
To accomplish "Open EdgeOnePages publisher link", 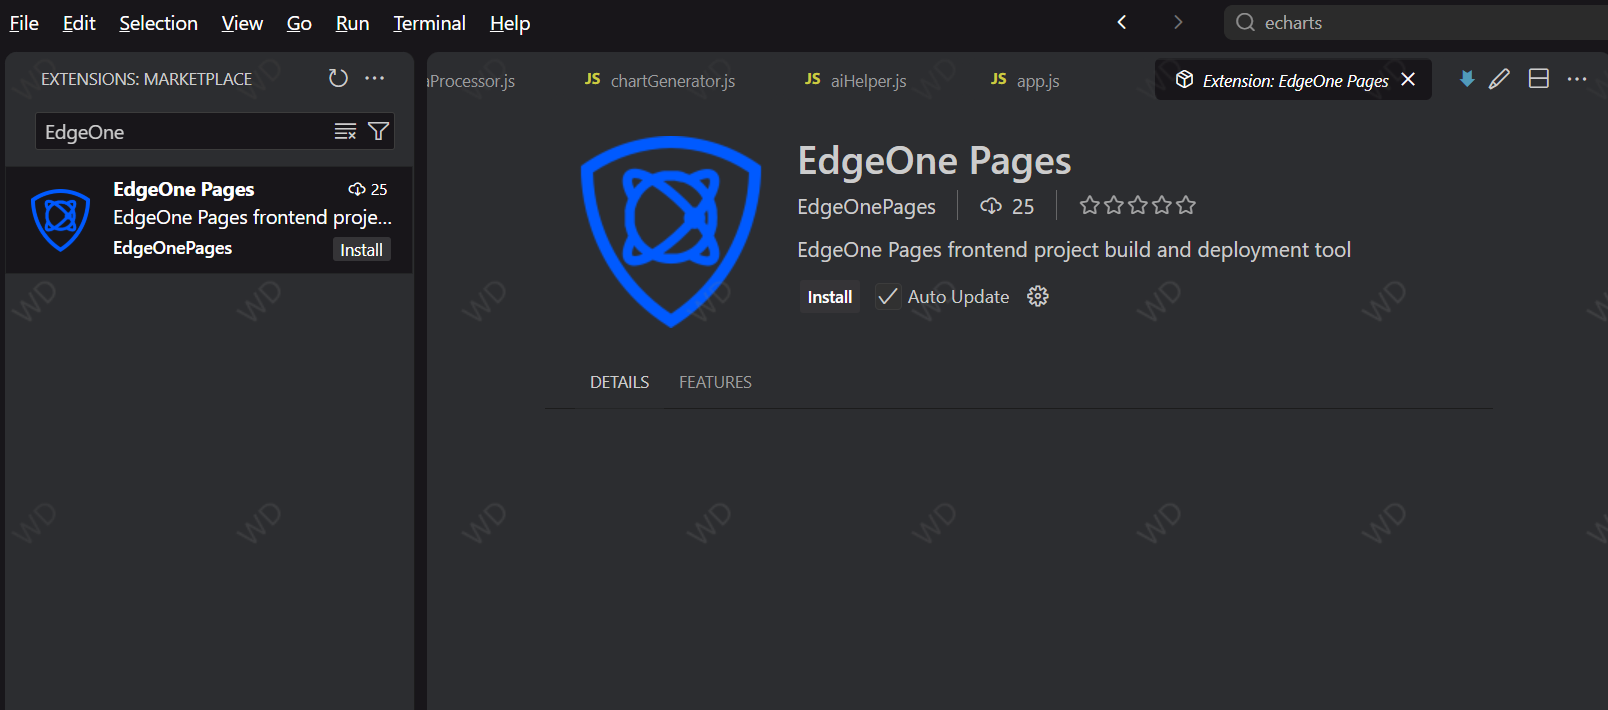I will pyautogui.click(x=866, y=207).
